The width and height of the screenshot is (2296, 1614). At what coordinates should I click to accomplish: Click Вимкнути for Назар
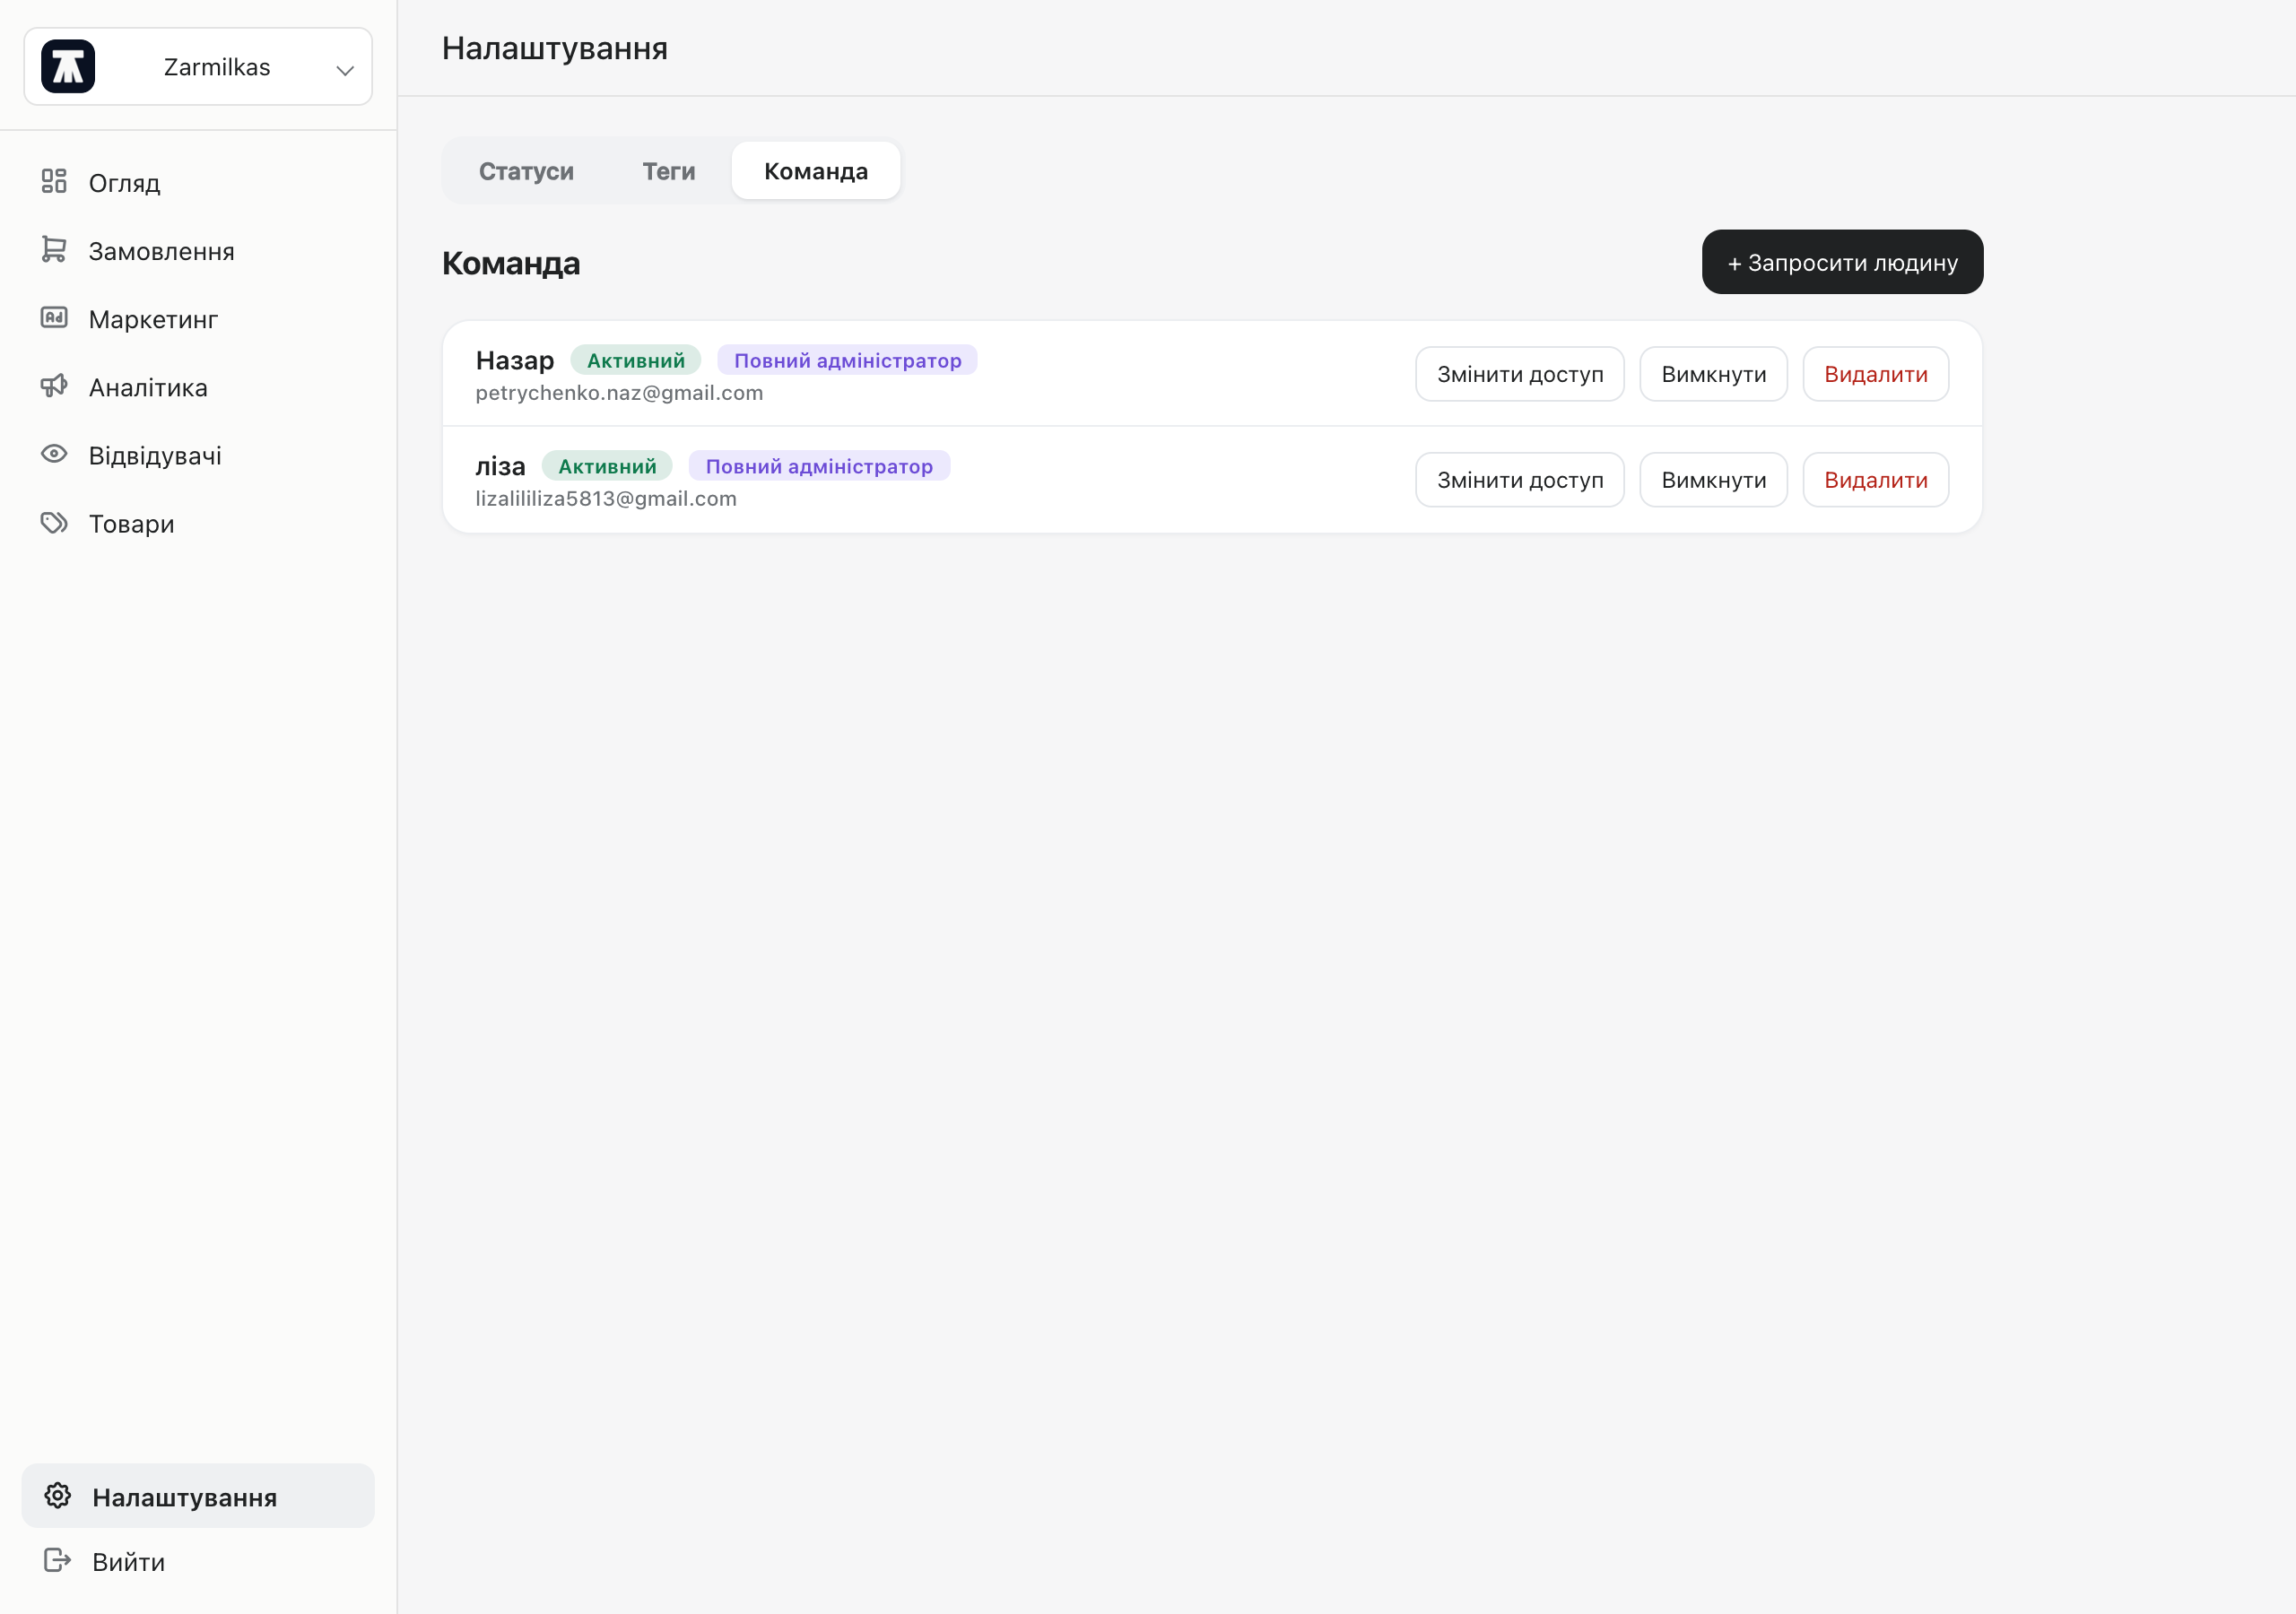click(1713, 374)
